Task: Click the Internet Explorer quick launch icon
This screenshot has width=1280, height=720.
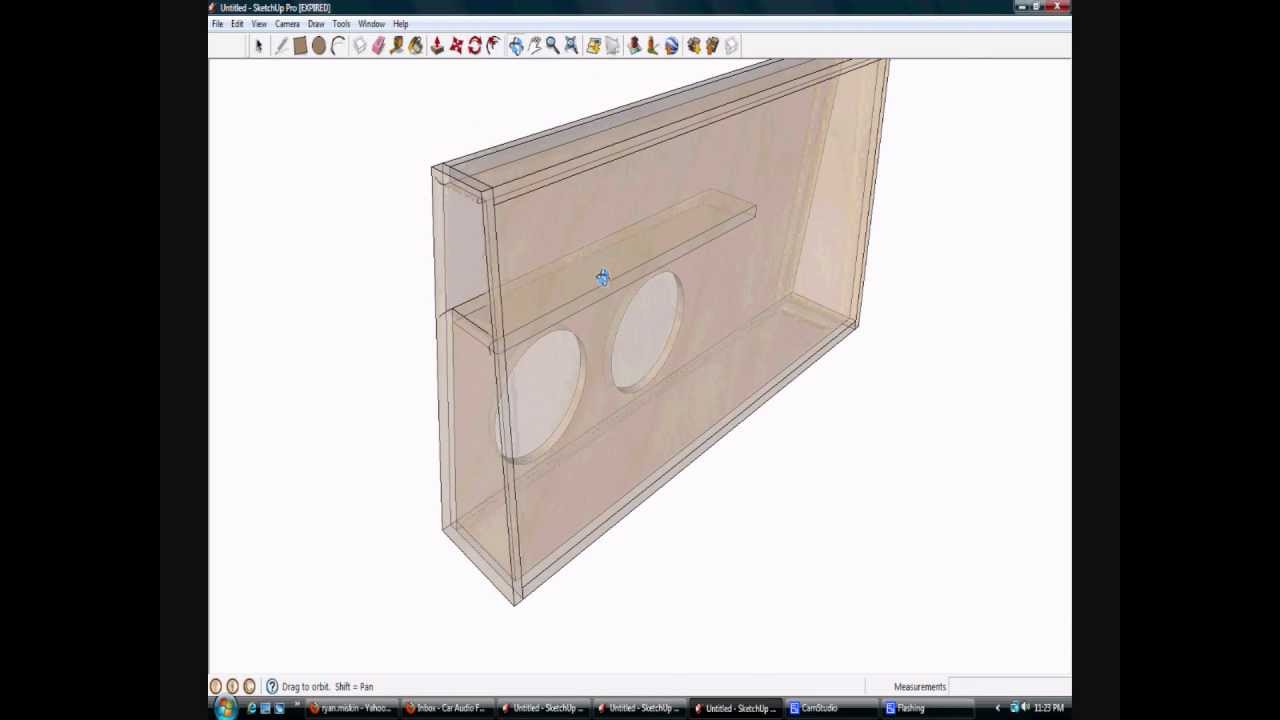Action: coord(251,708)
